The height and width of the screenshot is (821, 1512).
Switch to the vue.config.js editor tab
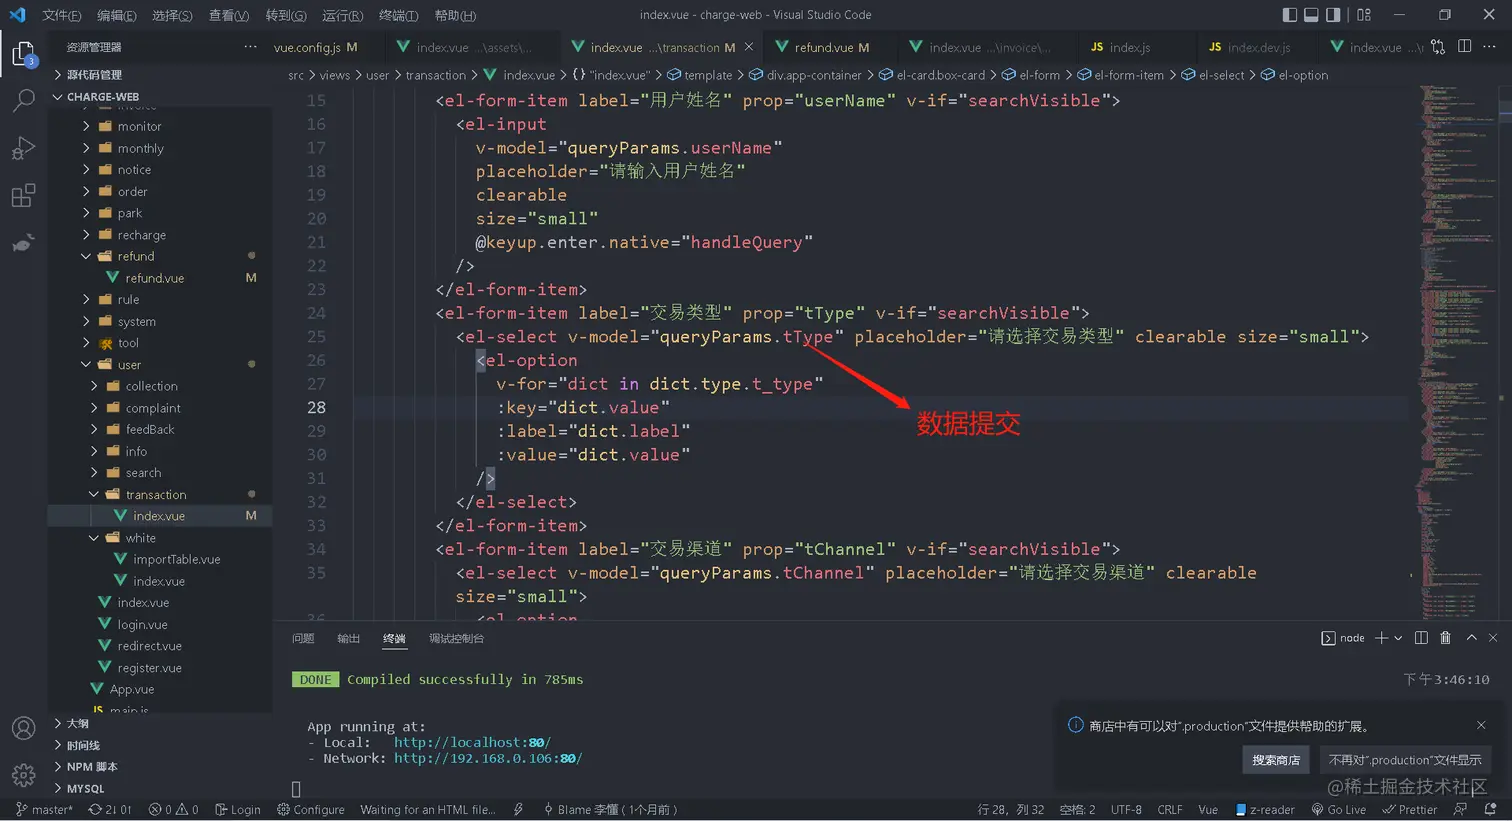pyautogui.click(x=315, y=47)
